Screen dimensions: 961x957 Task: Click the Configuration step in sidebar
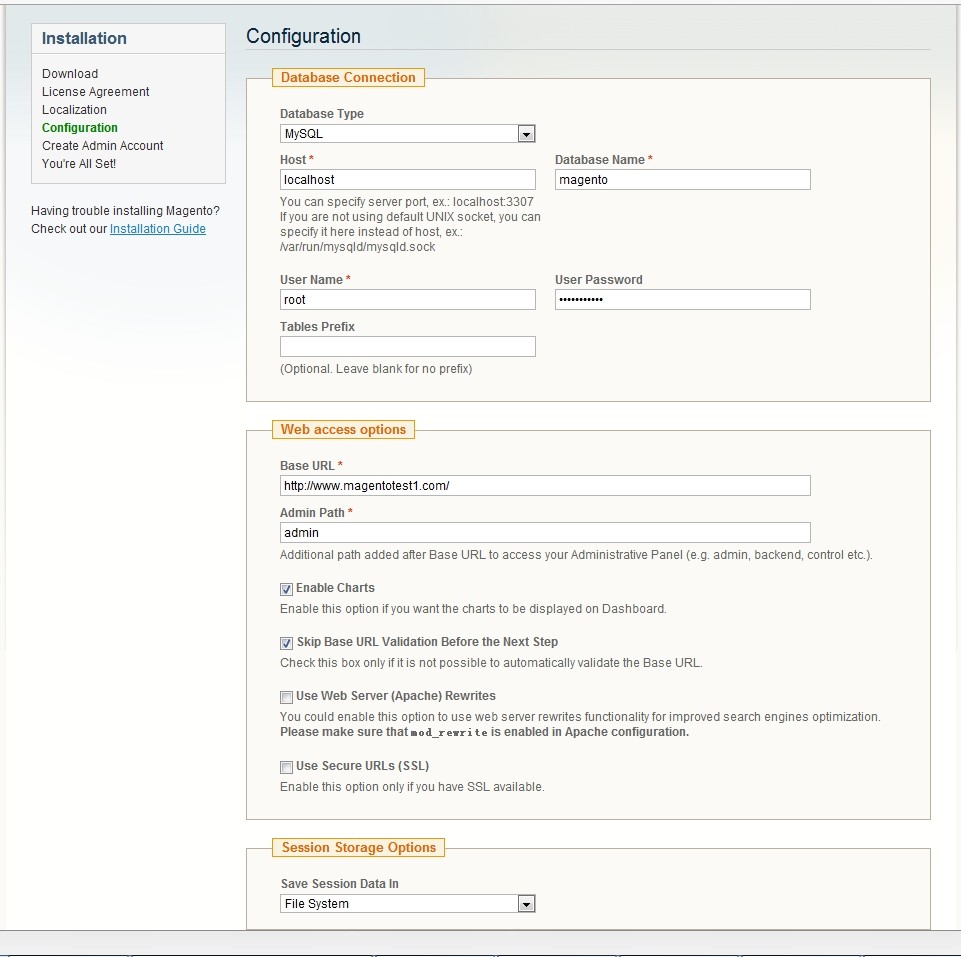(x=79, y=128)
